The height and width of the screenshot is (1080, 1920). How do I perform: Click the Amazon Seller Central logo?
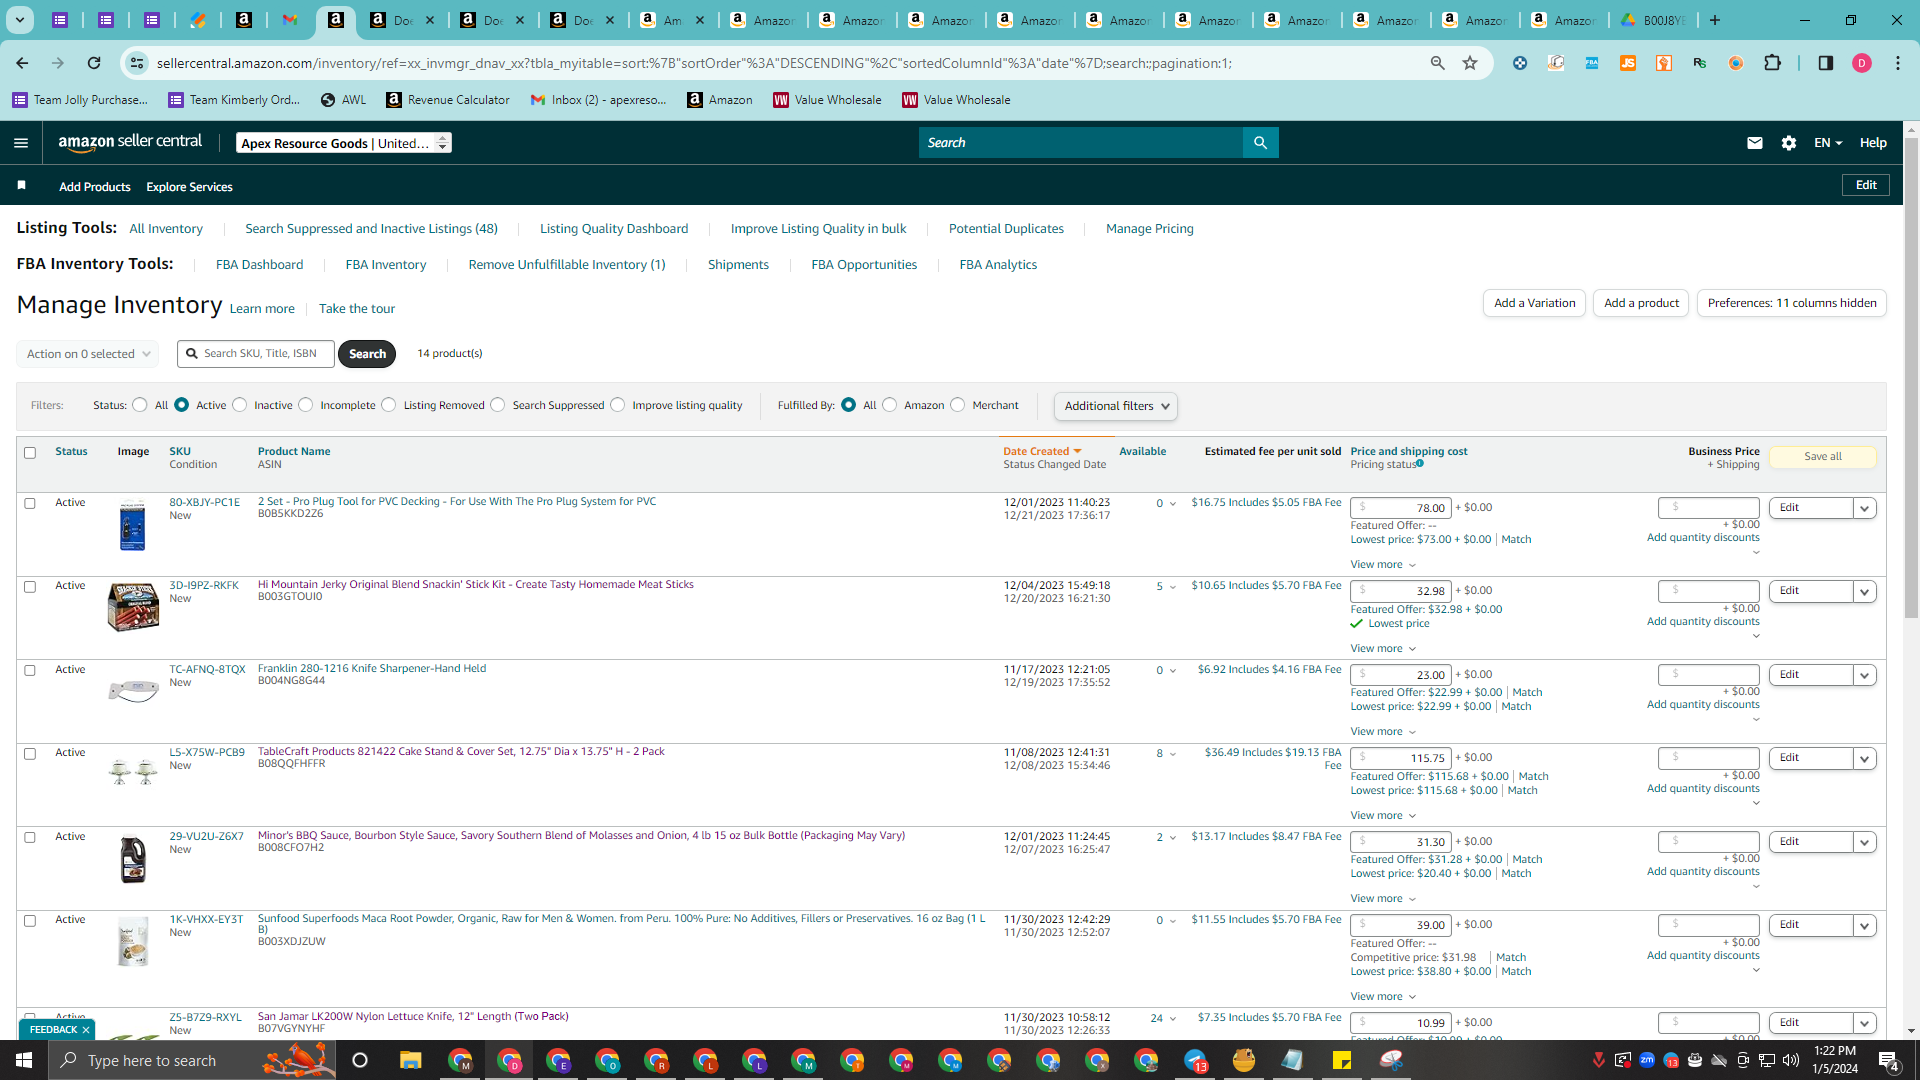point(130,142)
